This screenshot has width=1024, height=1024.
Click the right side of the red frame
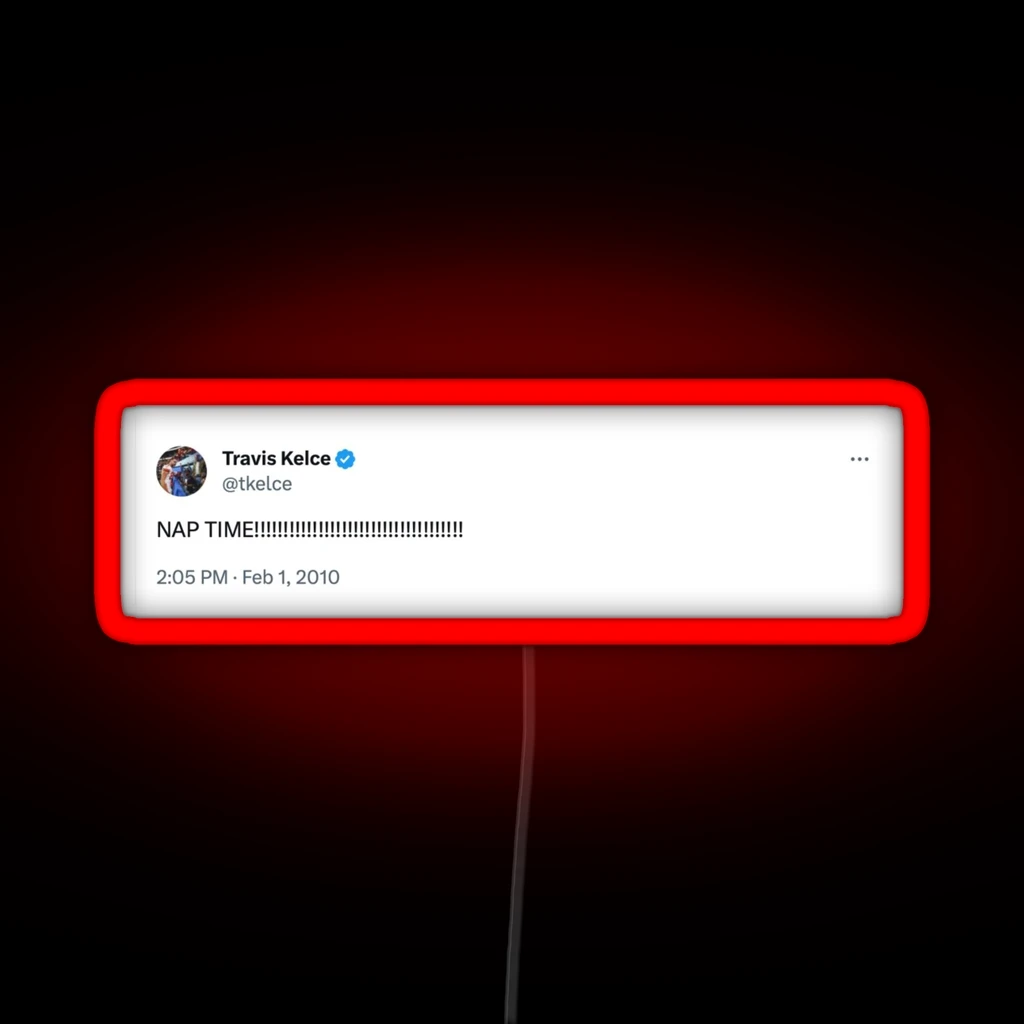tap(916, 511)
